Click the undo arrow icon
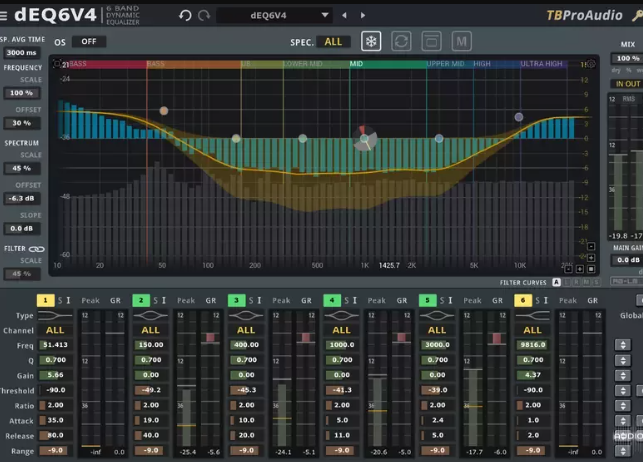 tap(185, 16)
